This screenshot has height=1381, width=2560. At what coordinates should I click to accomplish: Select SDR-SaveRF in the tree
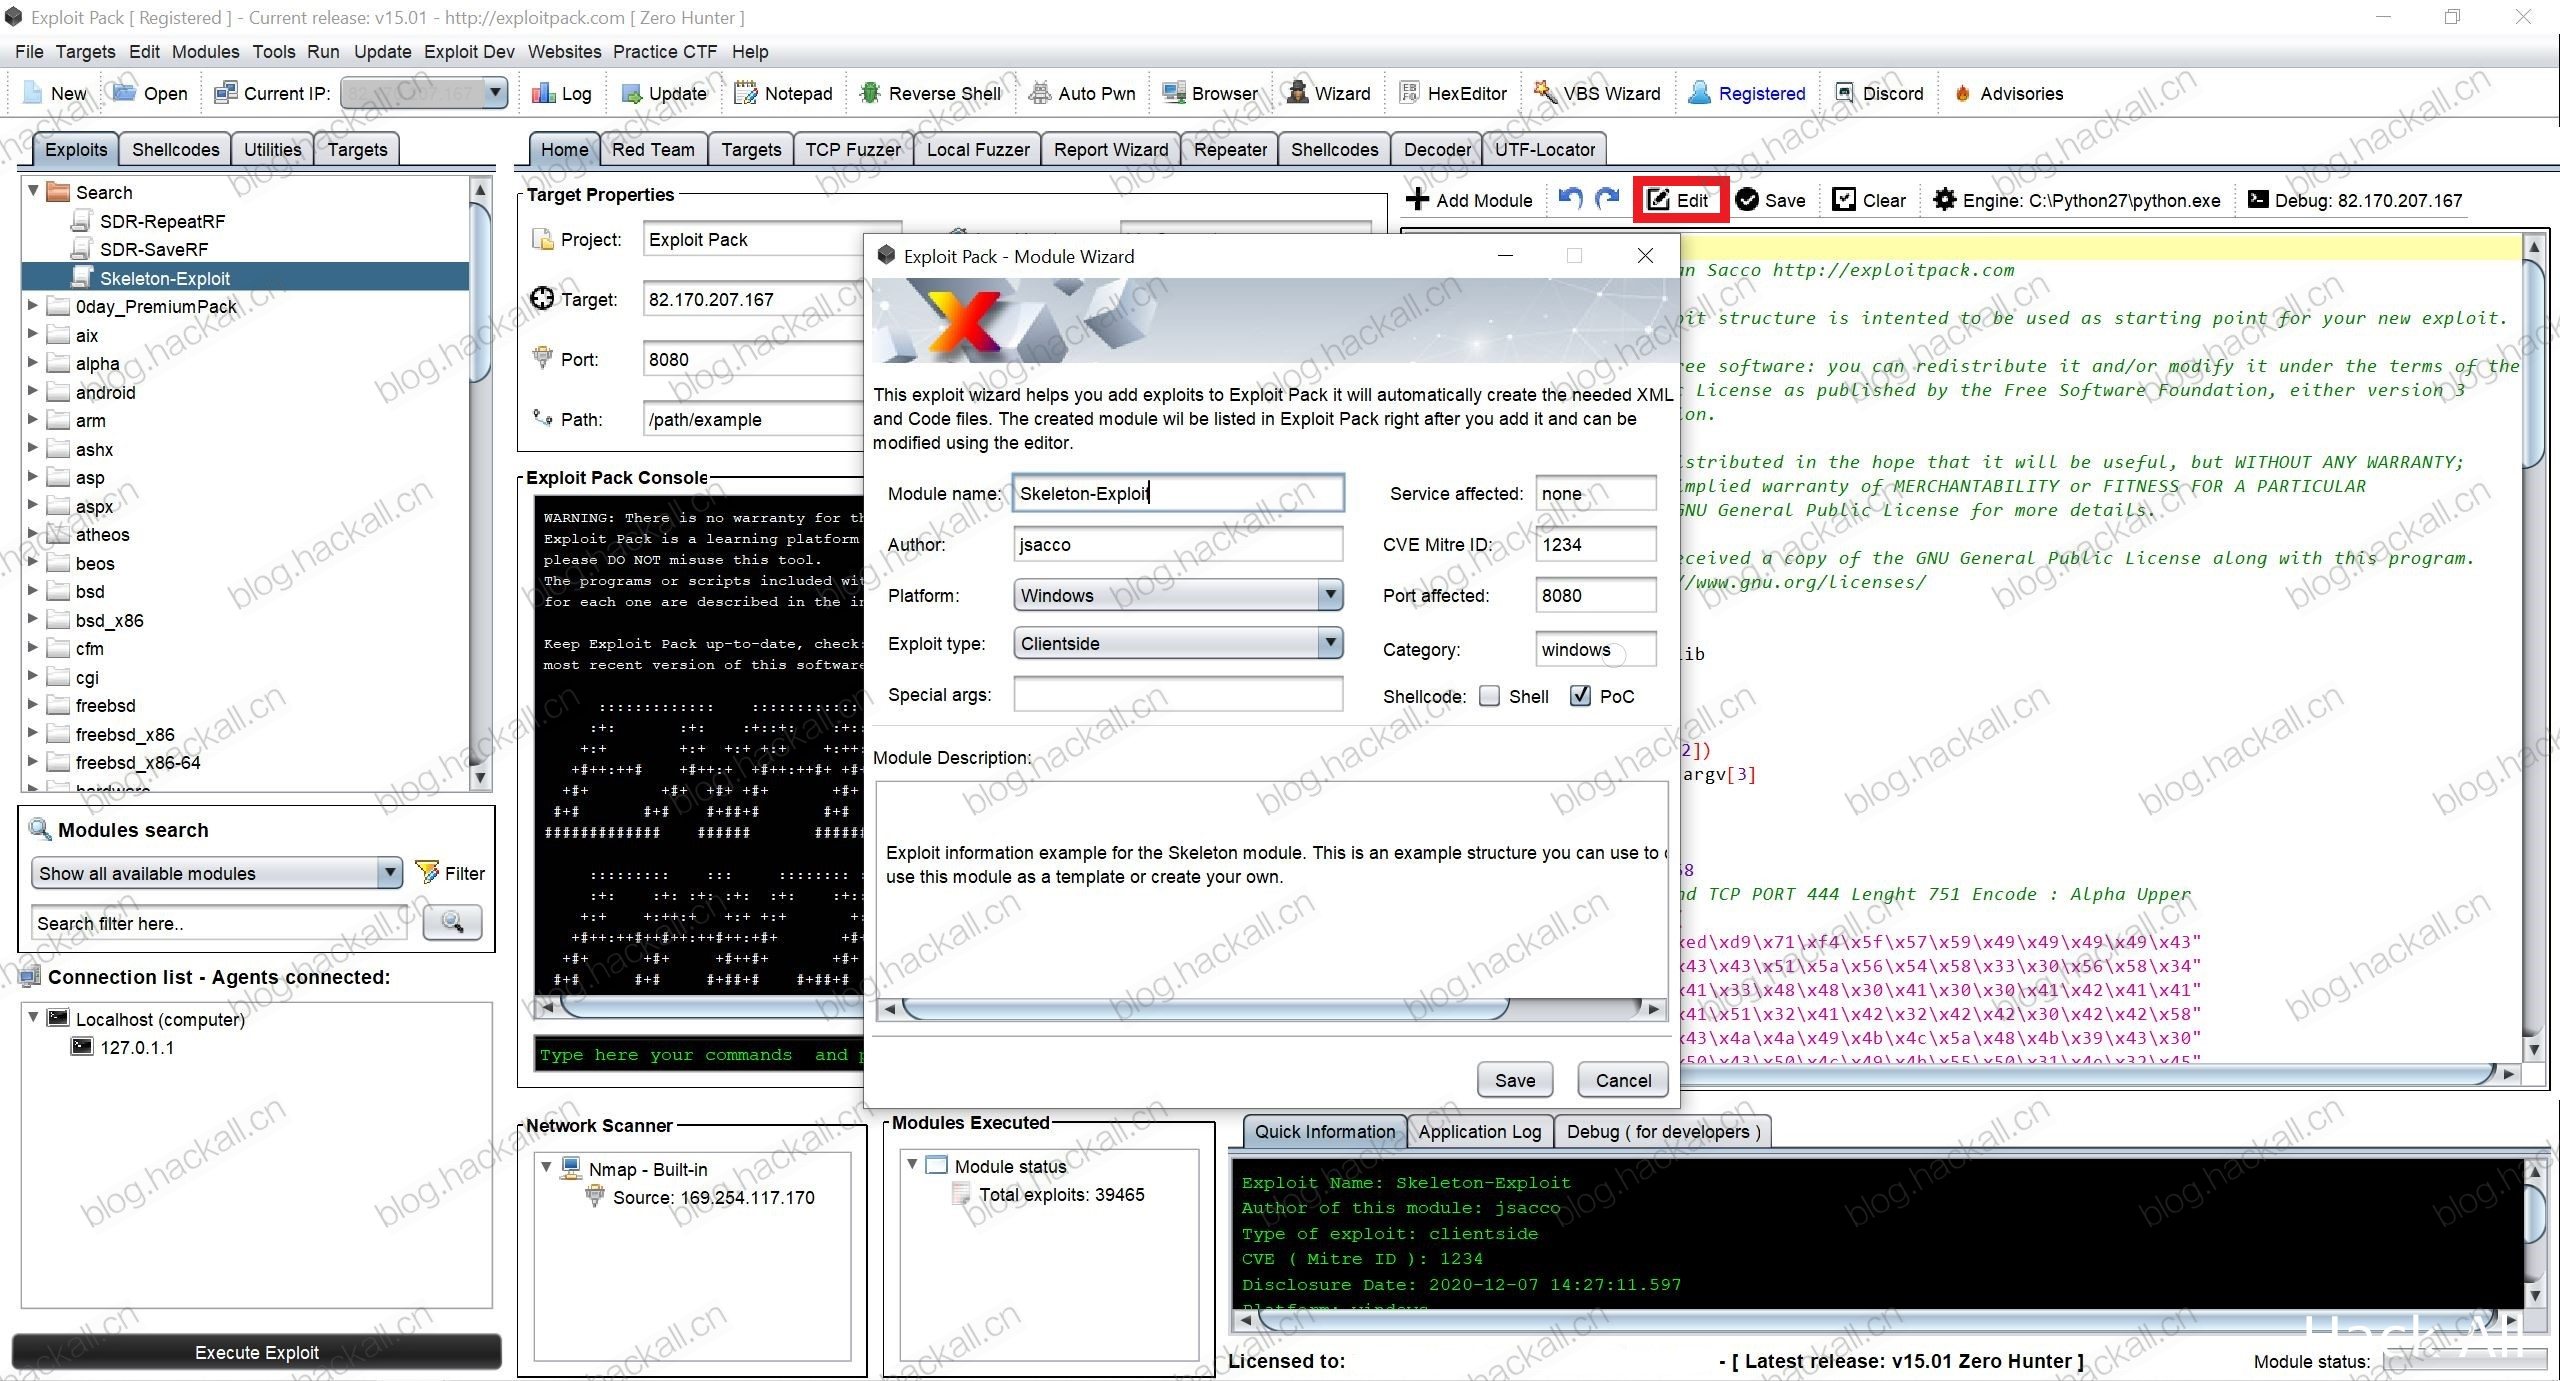pos(142,249)
